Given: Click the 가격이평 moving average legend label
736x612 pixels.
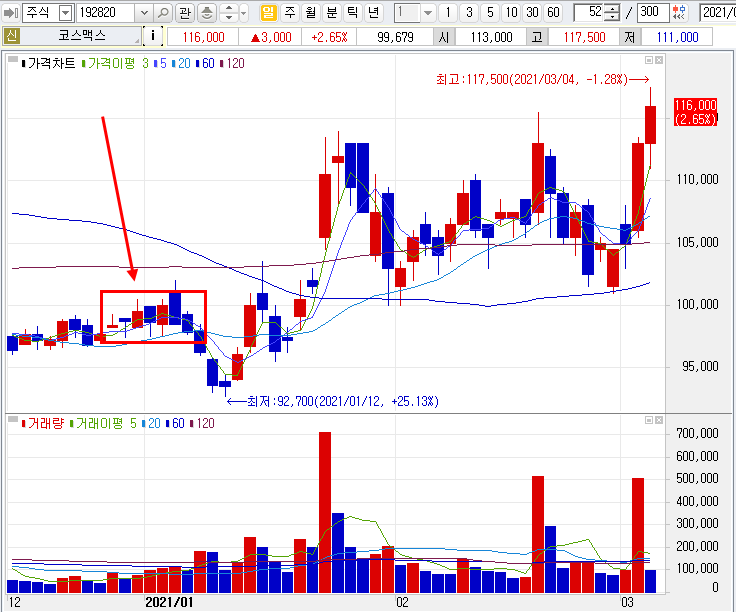Looking at the screenshot, I should coord(108,63).
